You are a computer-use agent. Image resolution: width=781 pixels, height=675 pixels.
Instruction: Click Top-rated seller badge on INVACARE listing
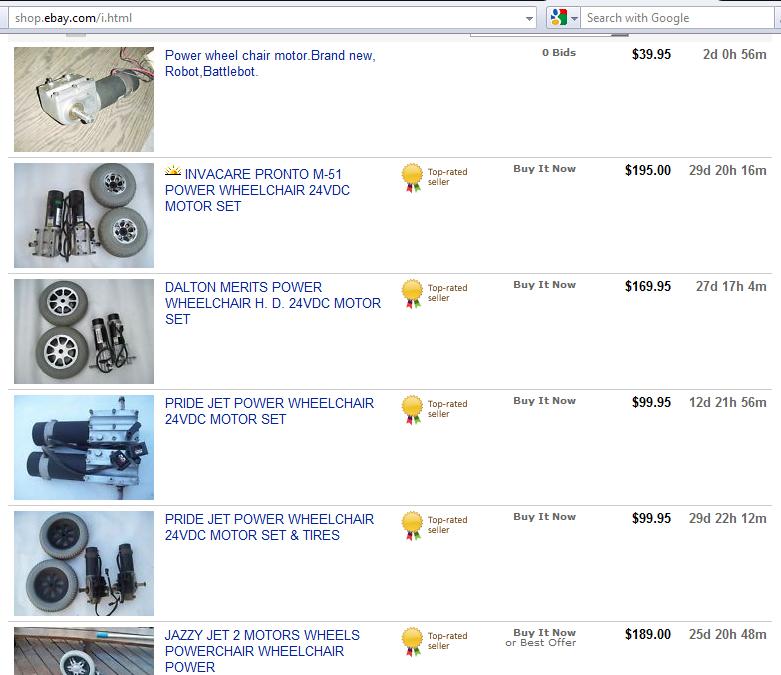[412, 177]
